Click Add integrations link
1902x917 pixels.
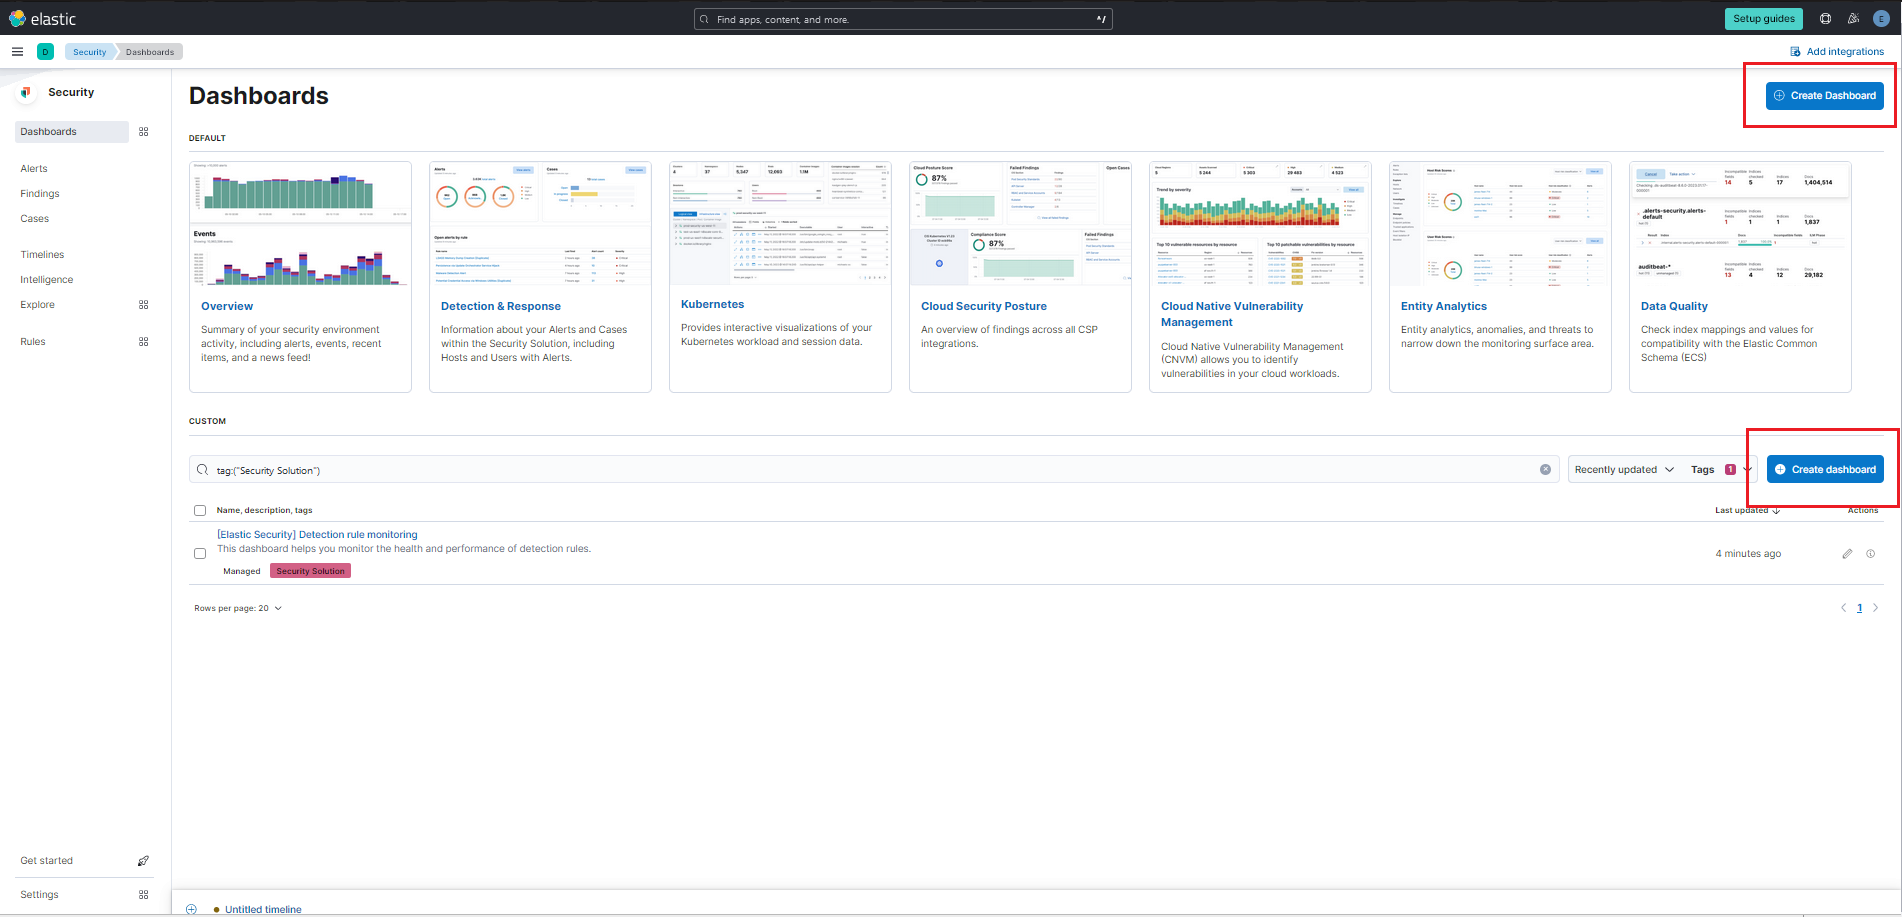click(x=1837, y=52)
